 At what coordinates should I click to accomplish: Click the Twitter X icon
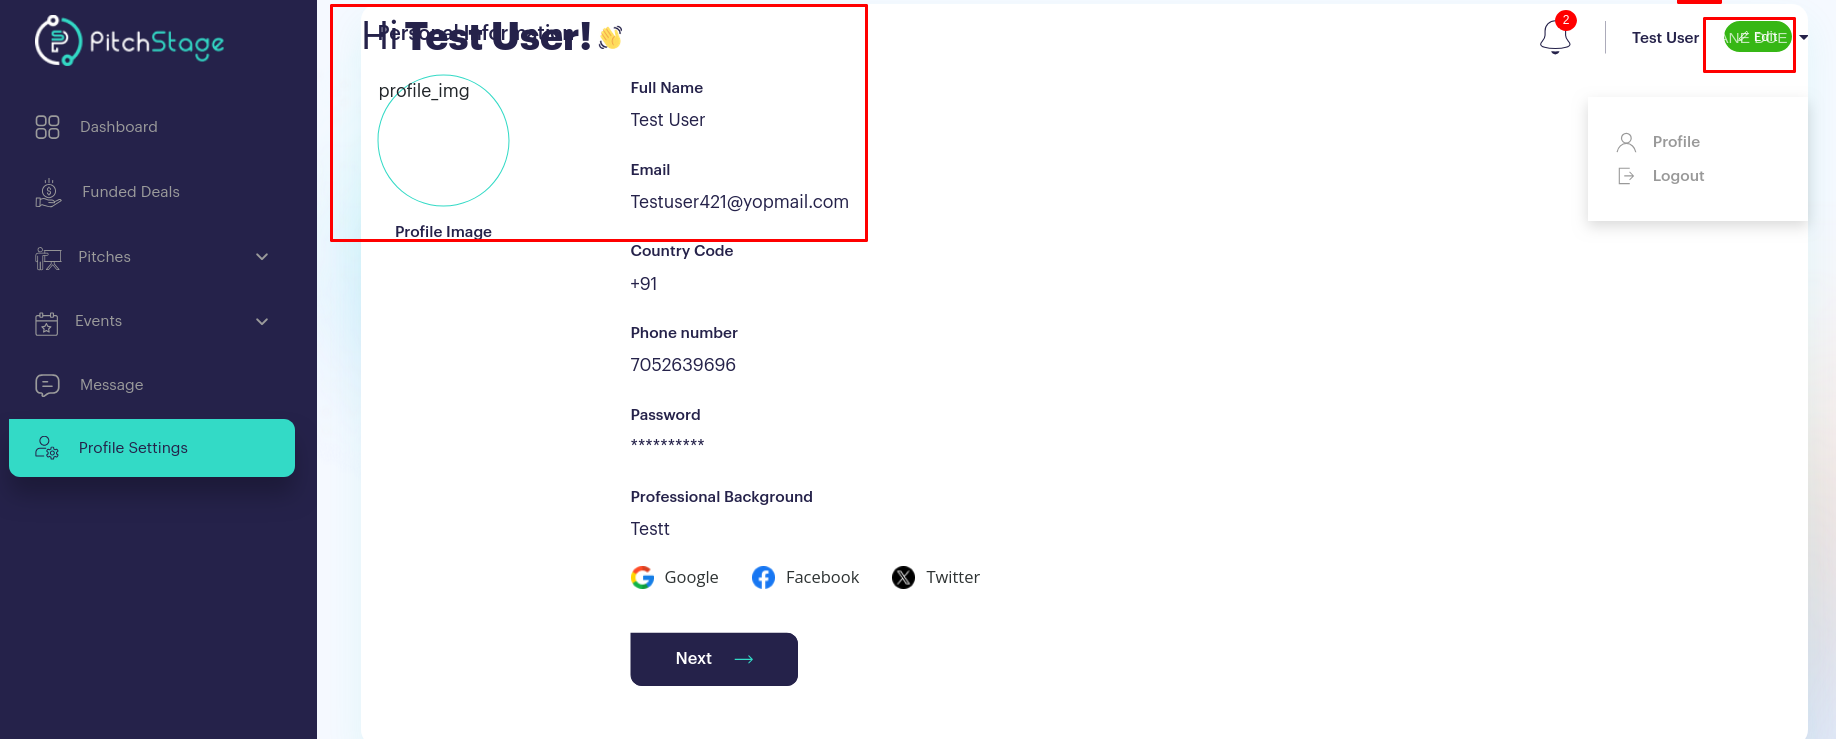pos(903,577)
